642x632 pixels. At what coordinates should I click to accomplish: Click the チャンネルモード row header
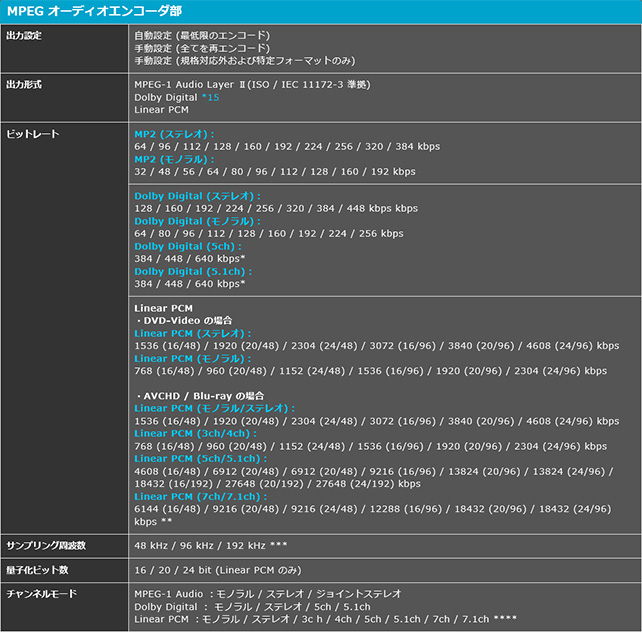point(42,593)
